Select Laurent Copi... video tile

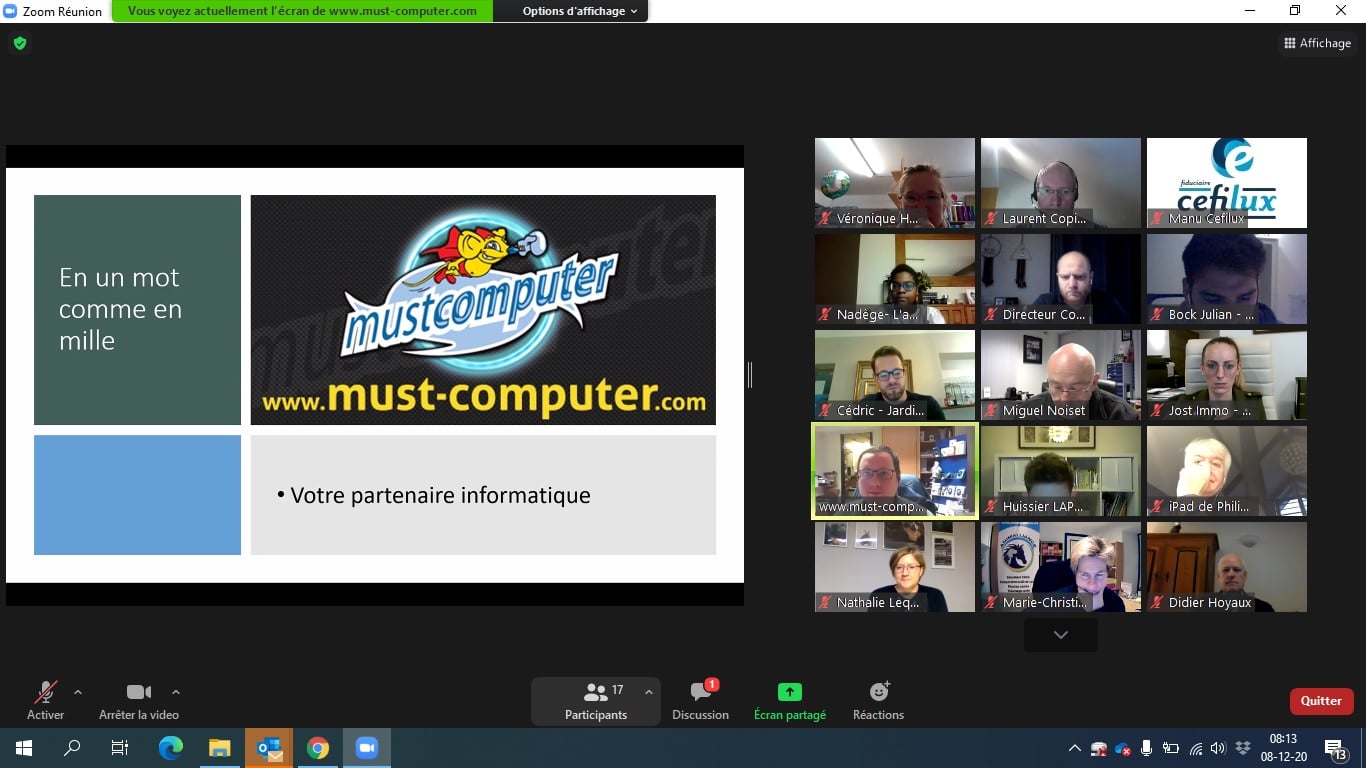point(1061,183)
